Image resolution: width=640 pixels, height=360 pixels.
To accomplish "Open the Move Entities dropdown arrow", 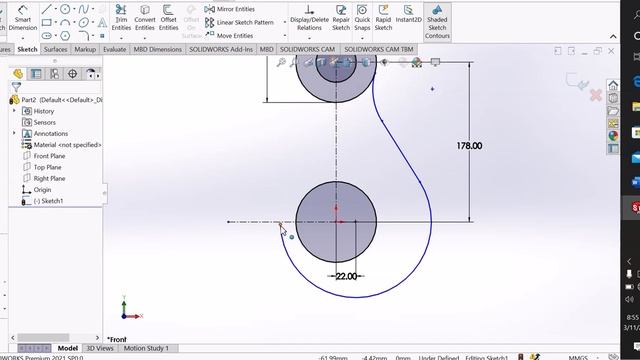I will tap(284, 36).
